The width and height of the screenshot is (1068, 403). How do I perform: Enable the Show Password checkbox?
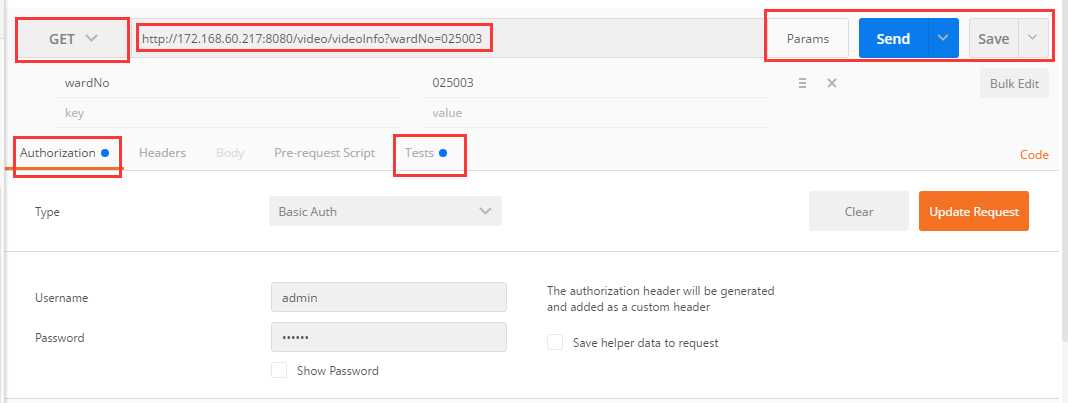click(279, 371)
